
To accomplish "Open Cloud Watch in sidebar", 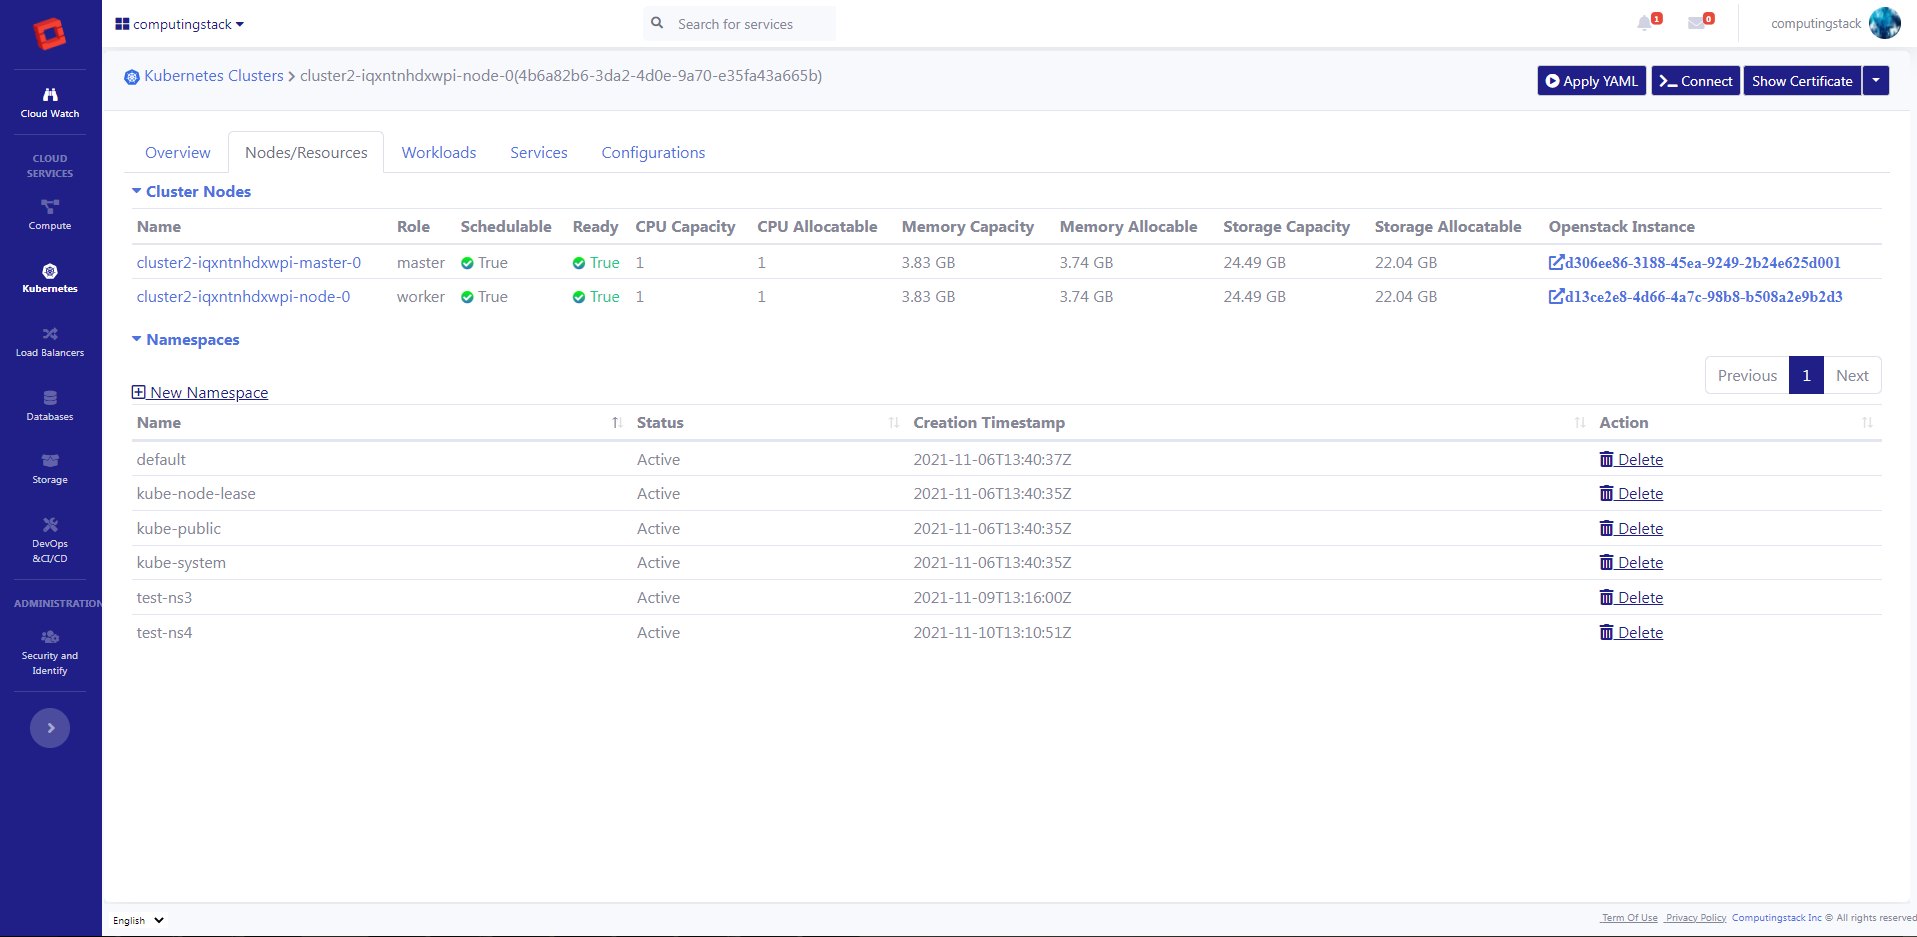I will [x=50, y=103].
